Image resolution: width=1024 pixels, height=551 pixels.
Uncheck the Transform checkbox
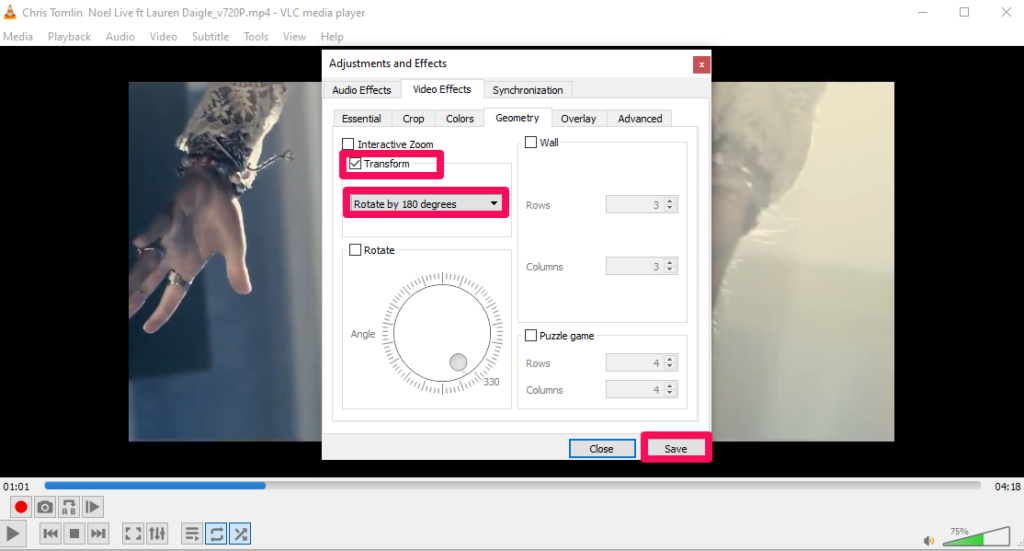click(355, 163)
